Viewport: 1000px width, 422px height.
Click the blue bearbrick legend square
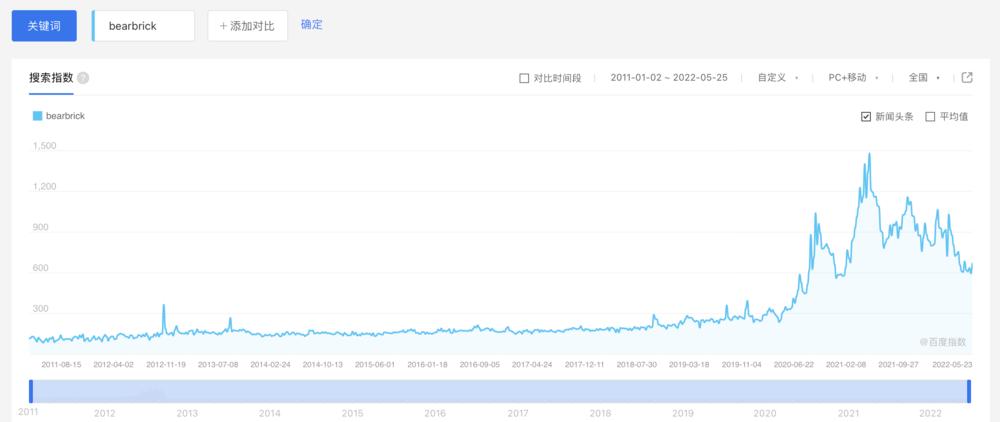tap(38, 116)
